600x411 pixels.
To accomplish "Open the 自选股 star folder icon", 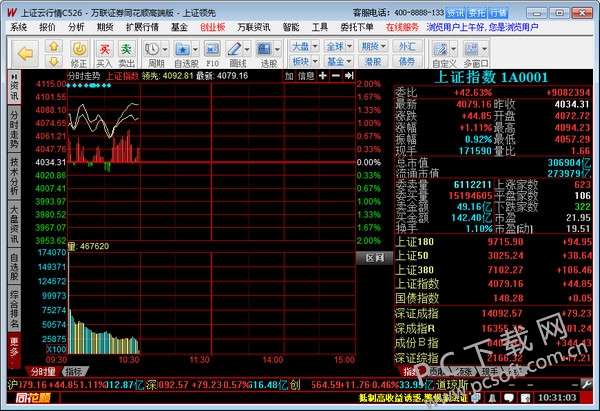I will click(182, 49).
